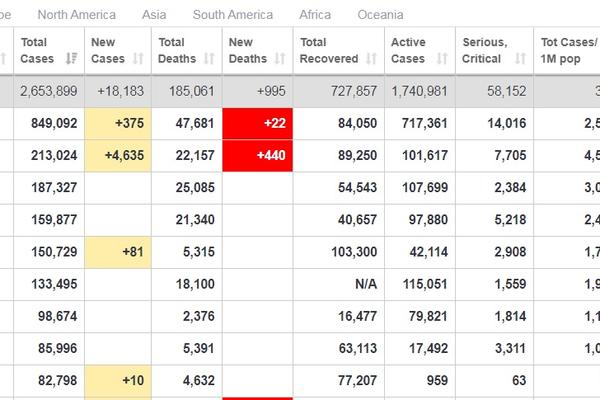Click the red +440 new deaths cell
This screenshot has width=600, height=400.
point(258,155)
